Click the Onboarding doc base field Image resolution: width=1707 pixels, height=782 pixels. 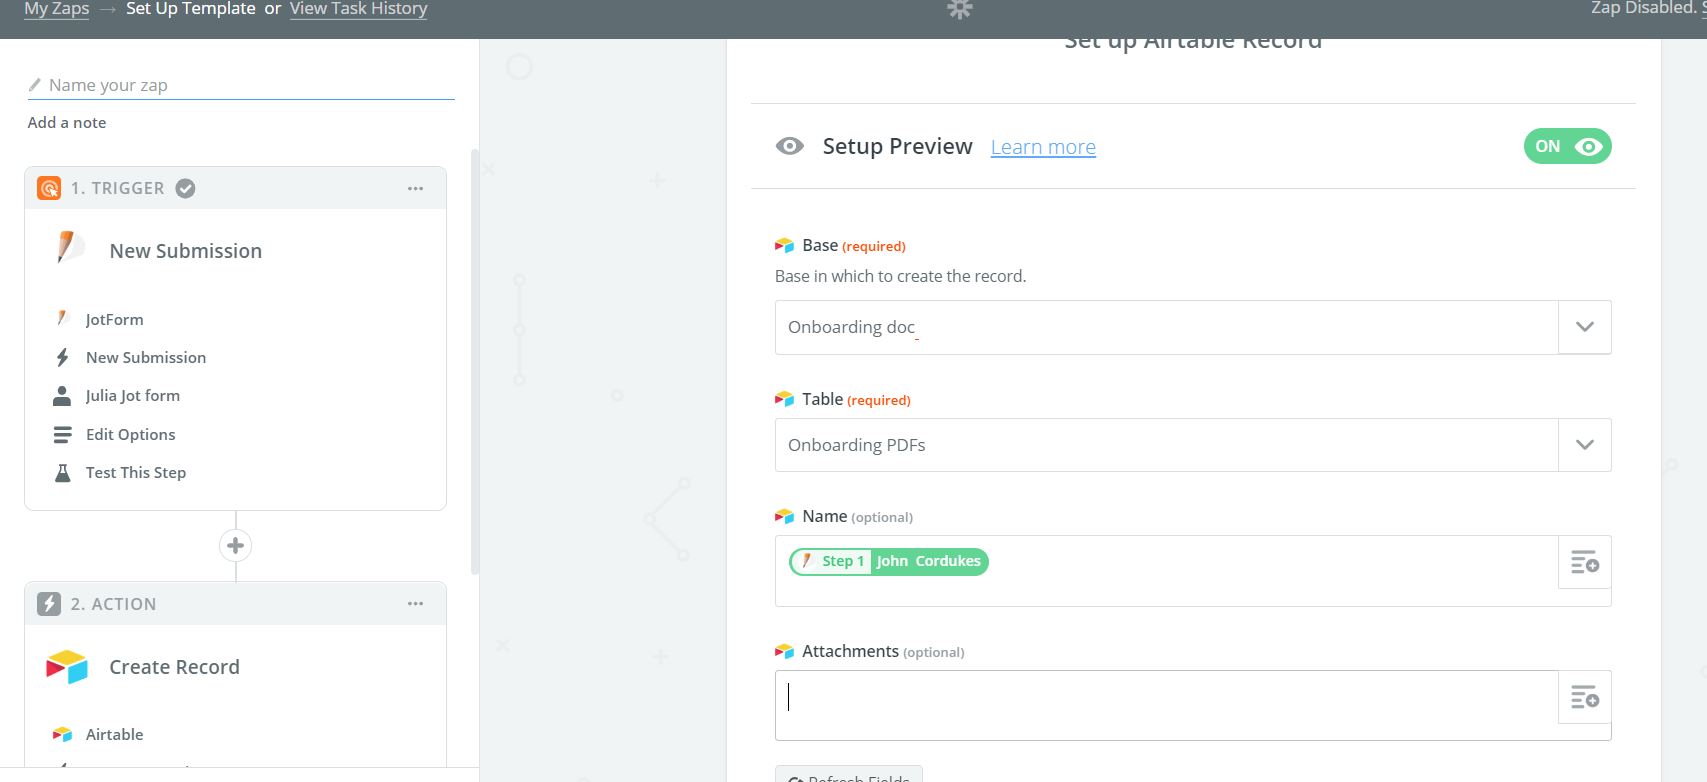click(1166, 327)
